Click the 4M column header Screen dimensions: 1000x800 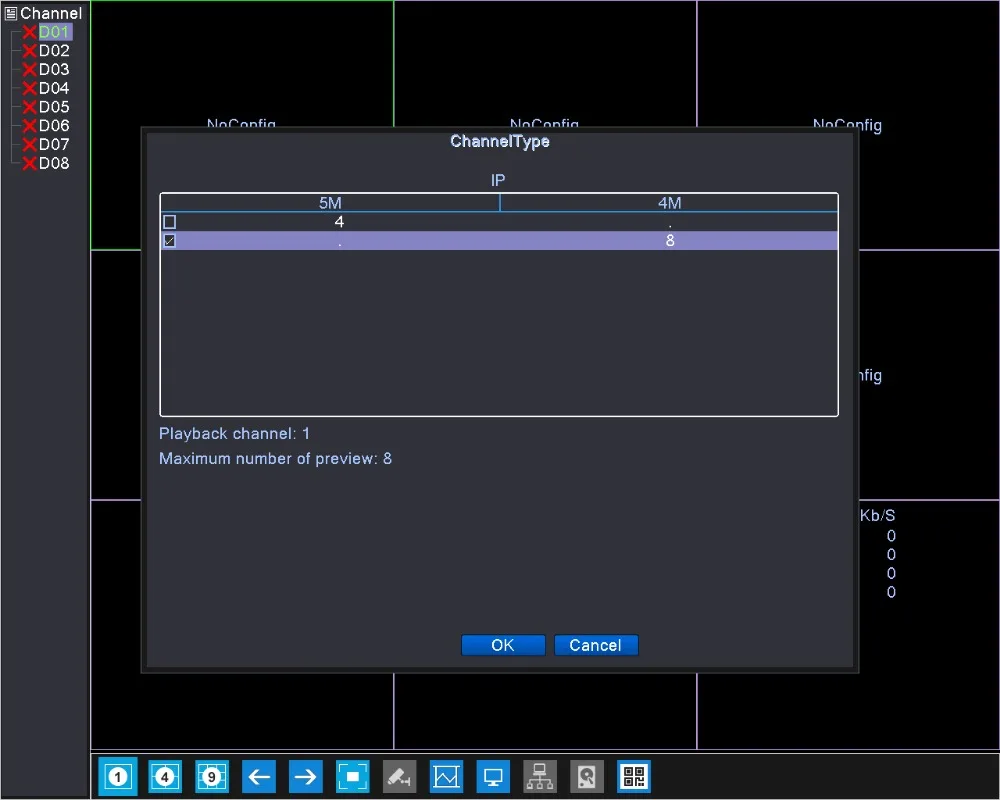coord(669,203)
